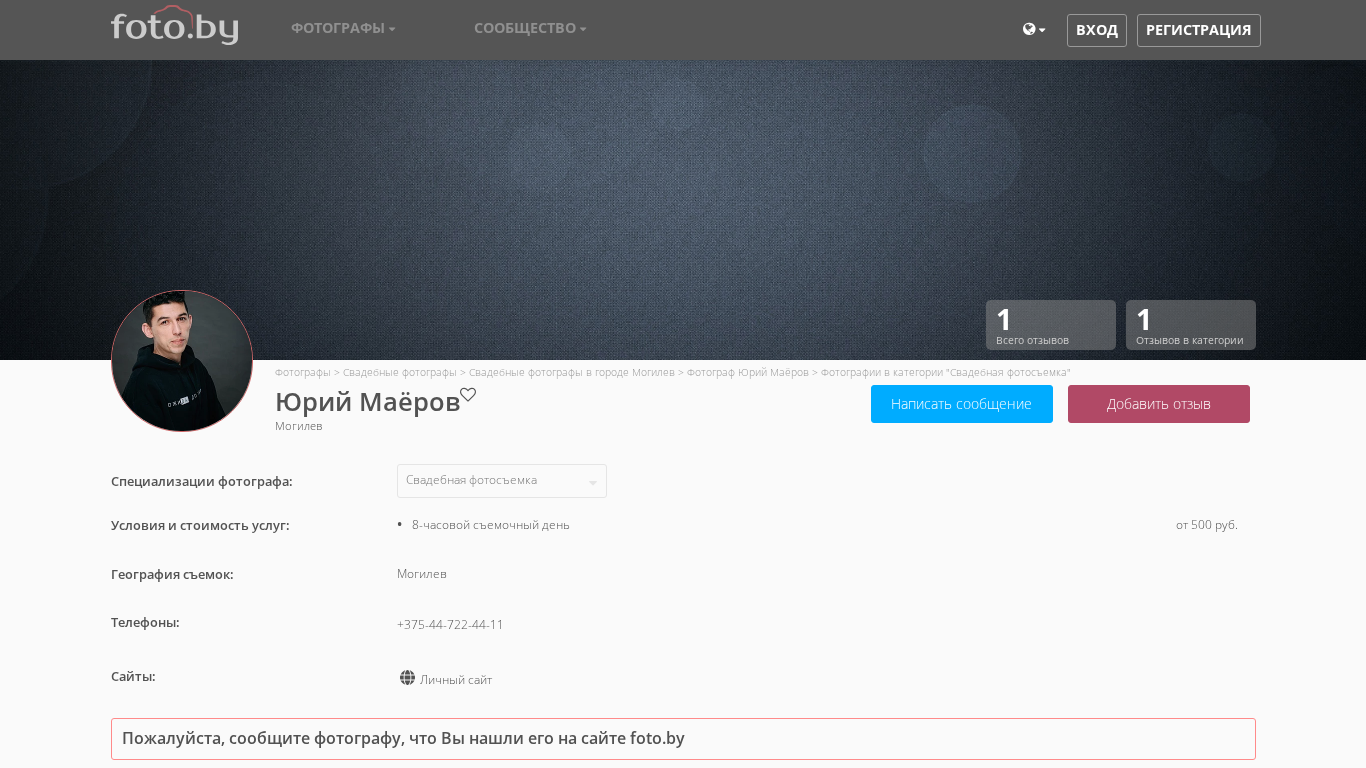Follow Свадебные фотографы в городе Могилев breadcrumb

(x=571, y=372)
